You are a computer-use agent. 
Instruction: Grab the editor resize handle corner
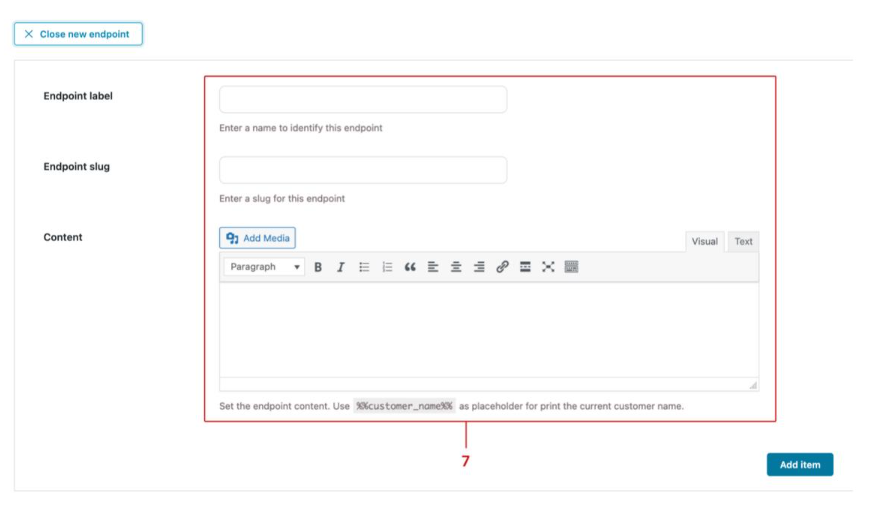[753, 385]
